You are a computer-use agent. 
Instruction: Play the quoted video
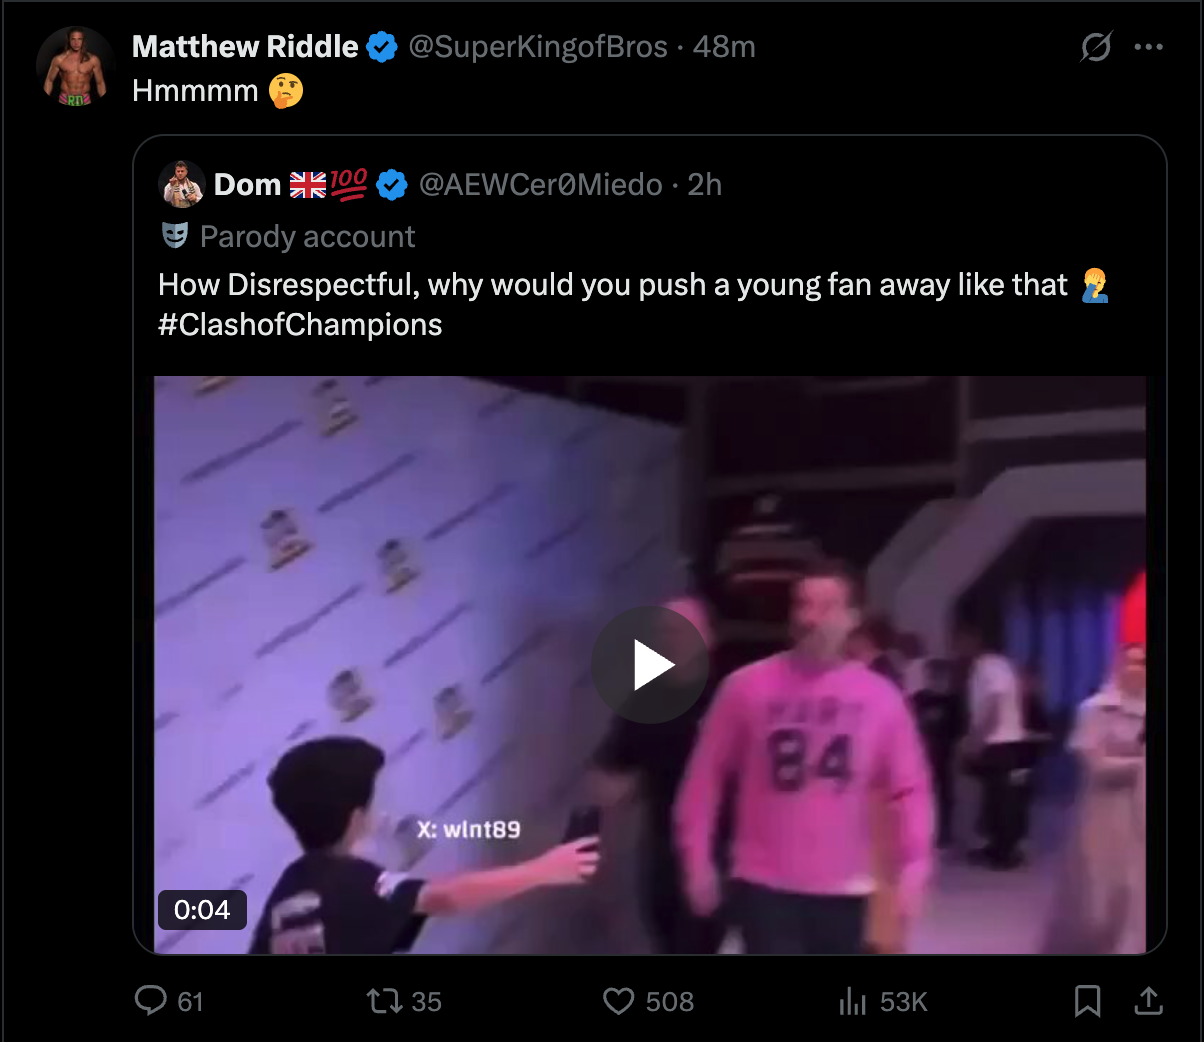650,665
